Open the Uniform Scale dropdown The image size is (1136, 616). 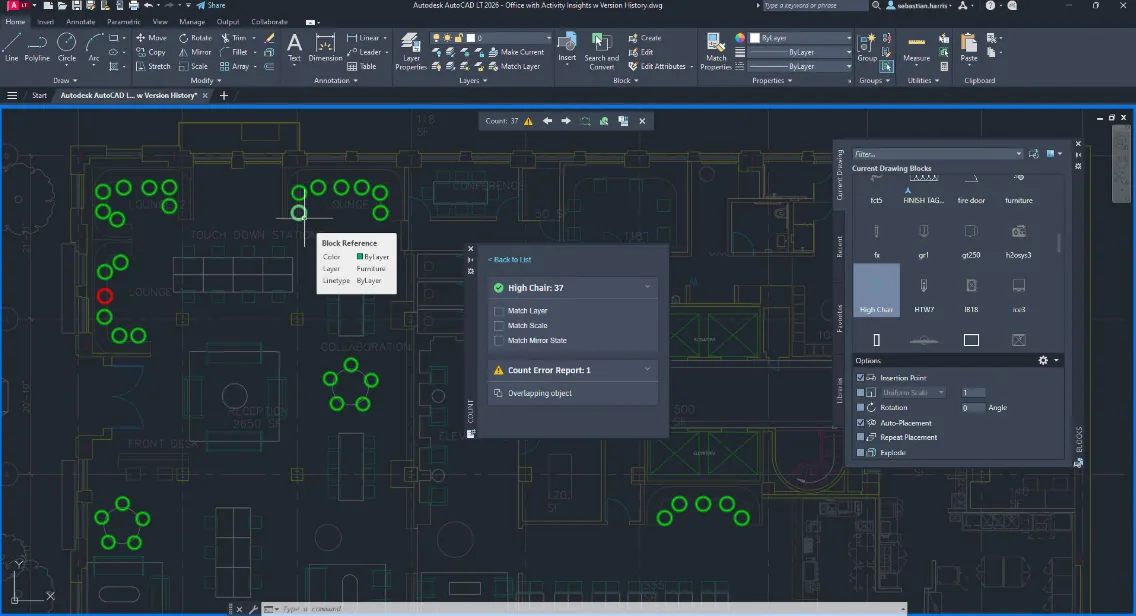941,392
